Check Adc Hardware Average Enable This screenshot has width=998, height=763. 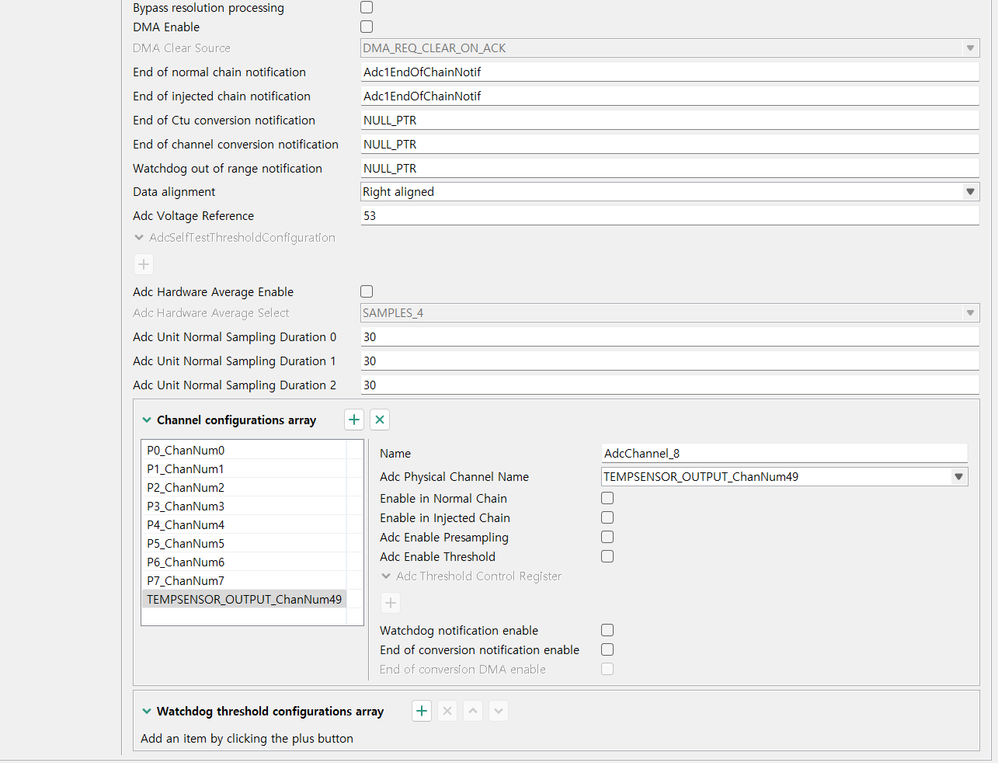click(367, 292)
